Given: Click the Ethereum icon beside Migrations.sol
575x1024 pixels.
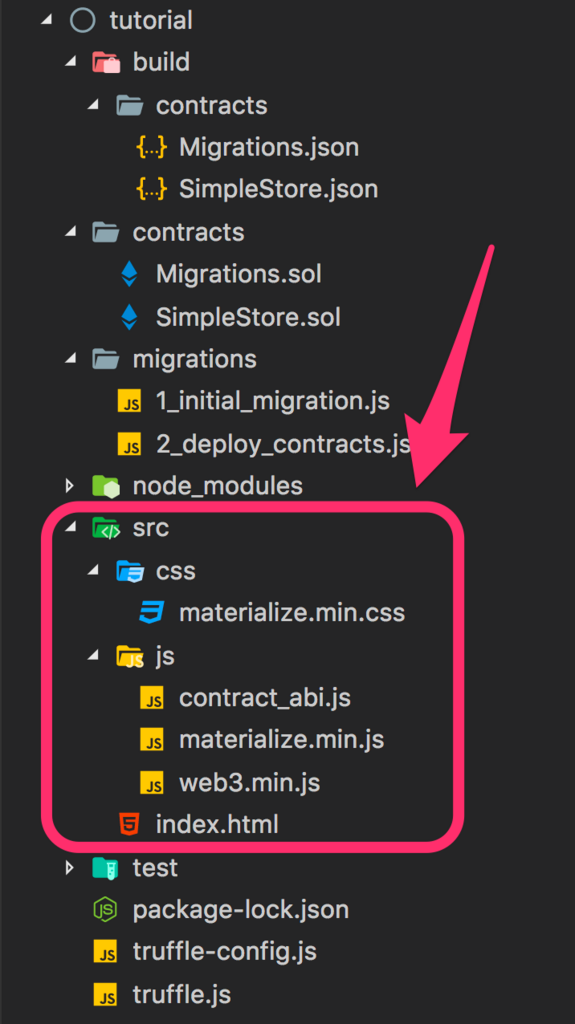Looking at the screenshot, I should pos(129,274).
